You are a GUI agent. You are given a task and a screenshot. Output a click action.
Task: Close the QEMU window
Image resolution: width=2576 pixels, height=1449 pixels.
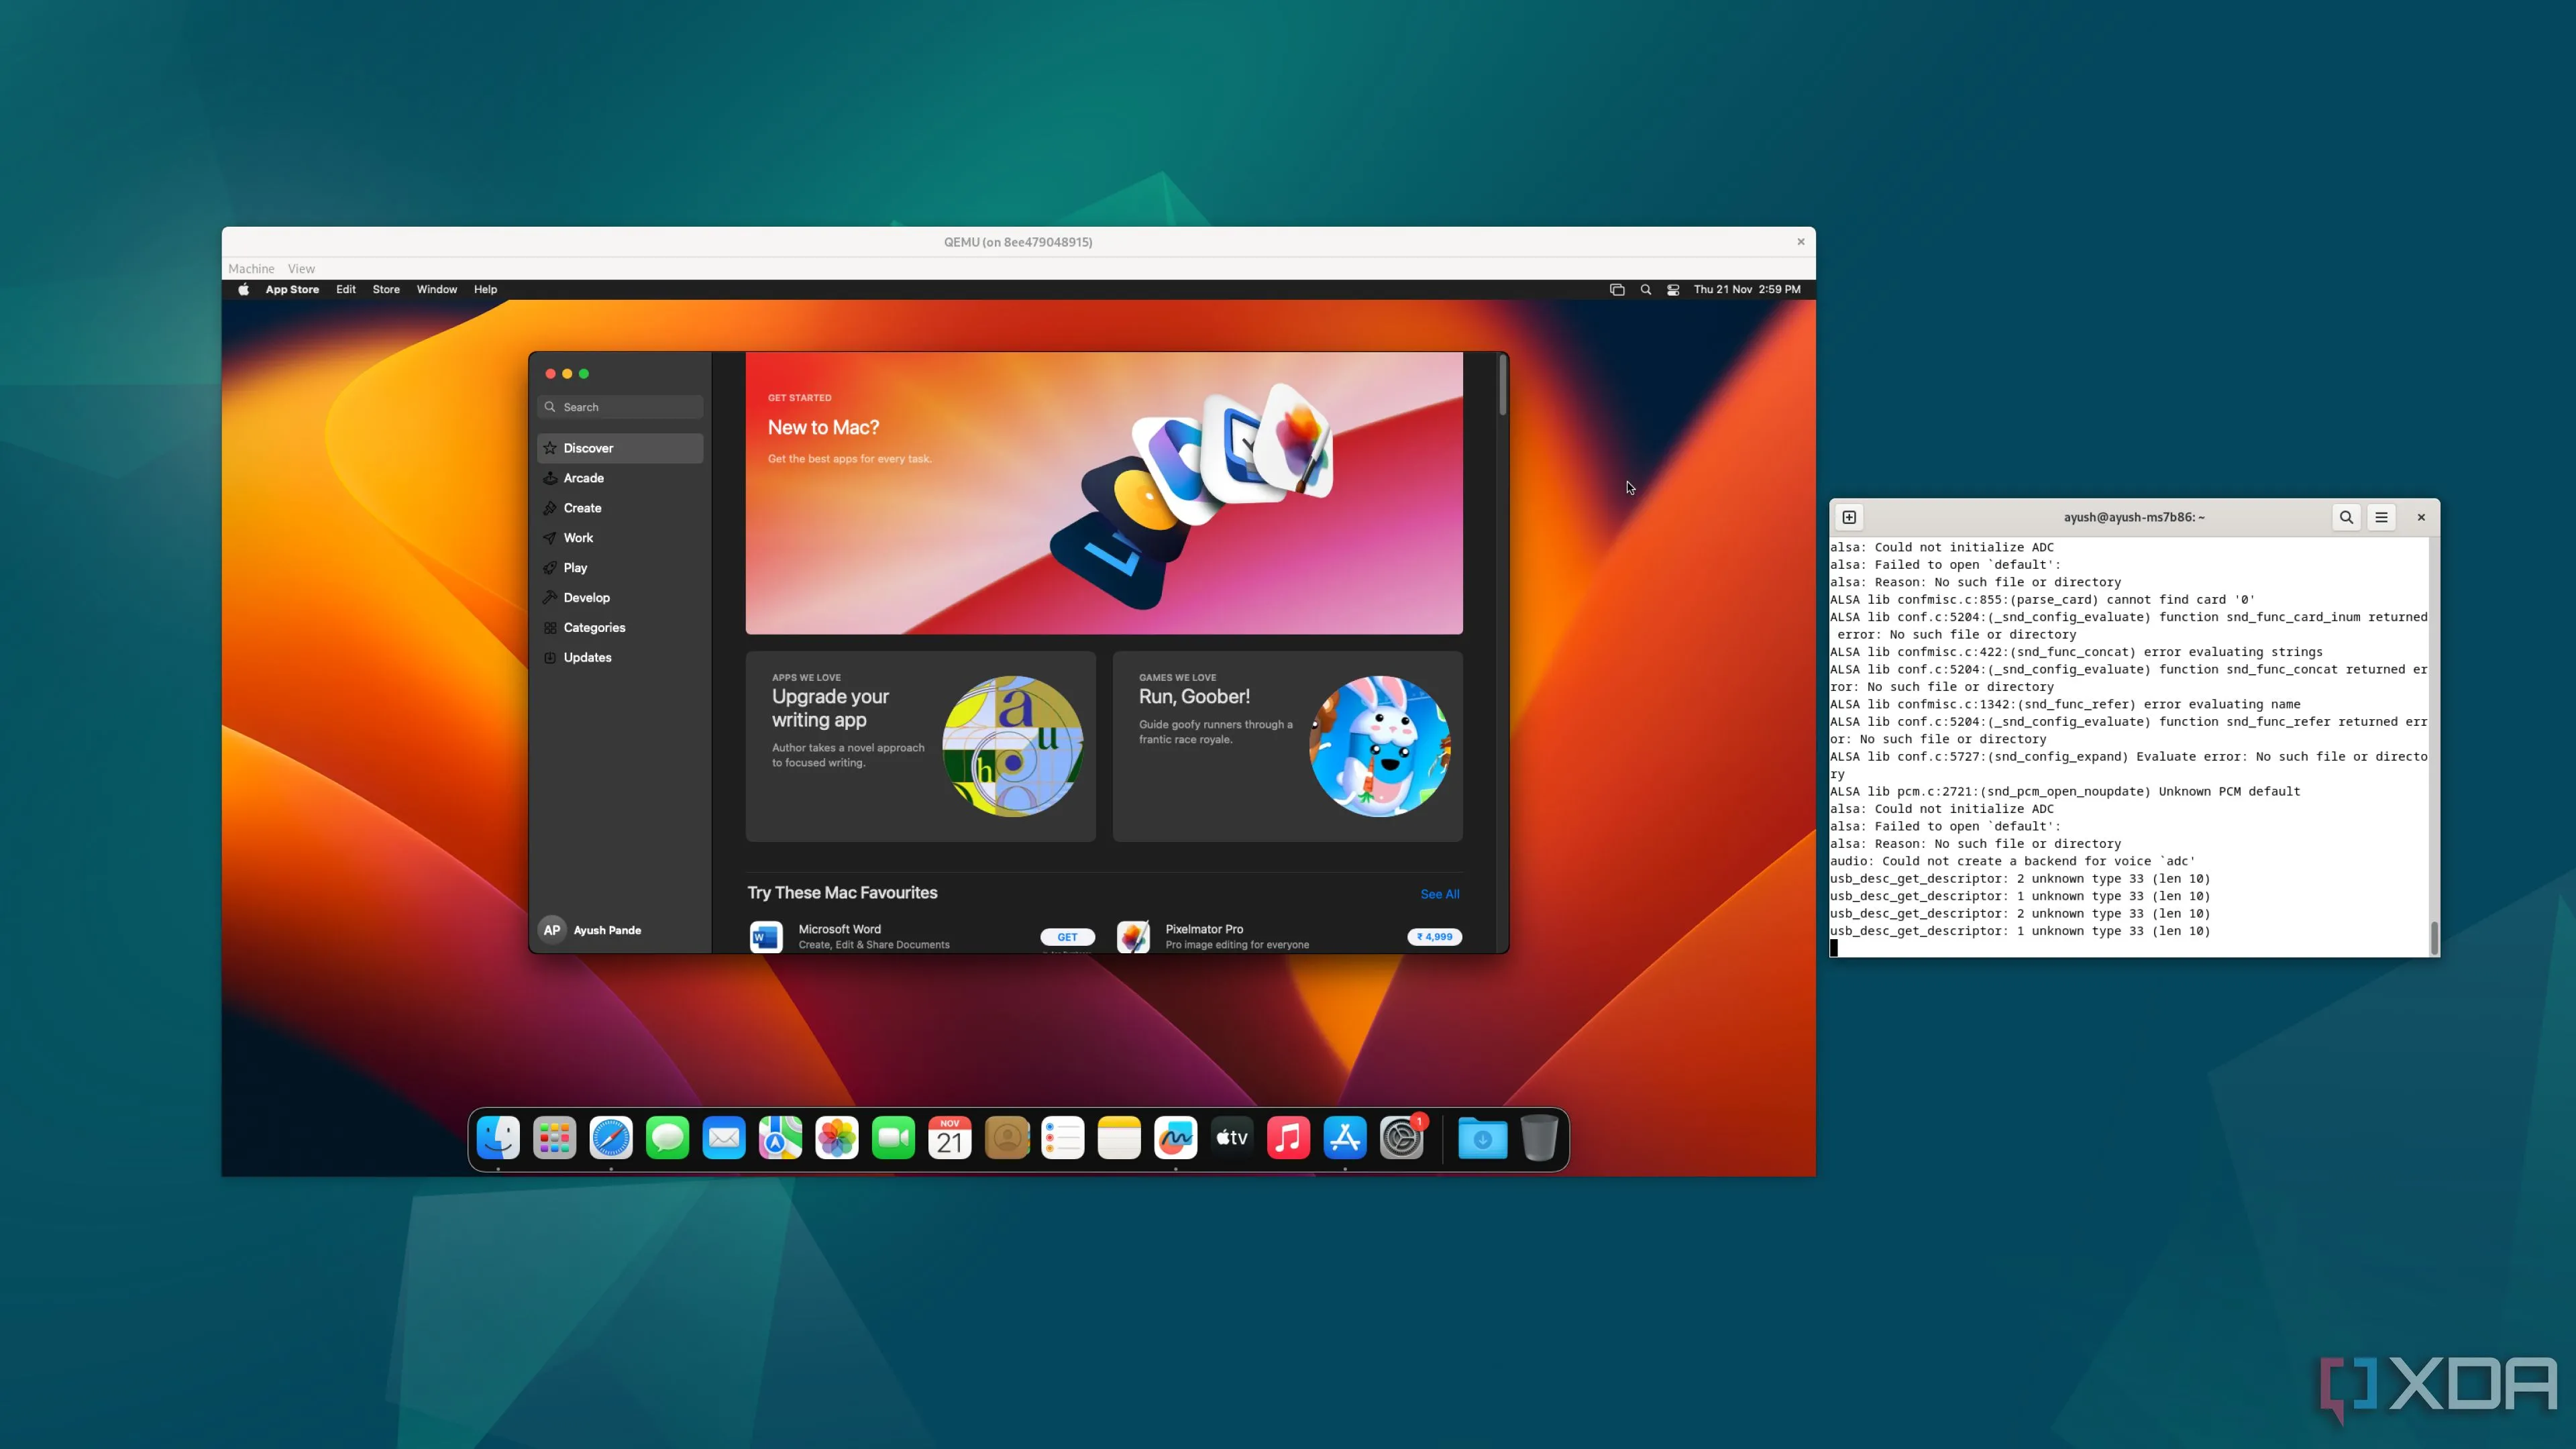click(1800, 242)
